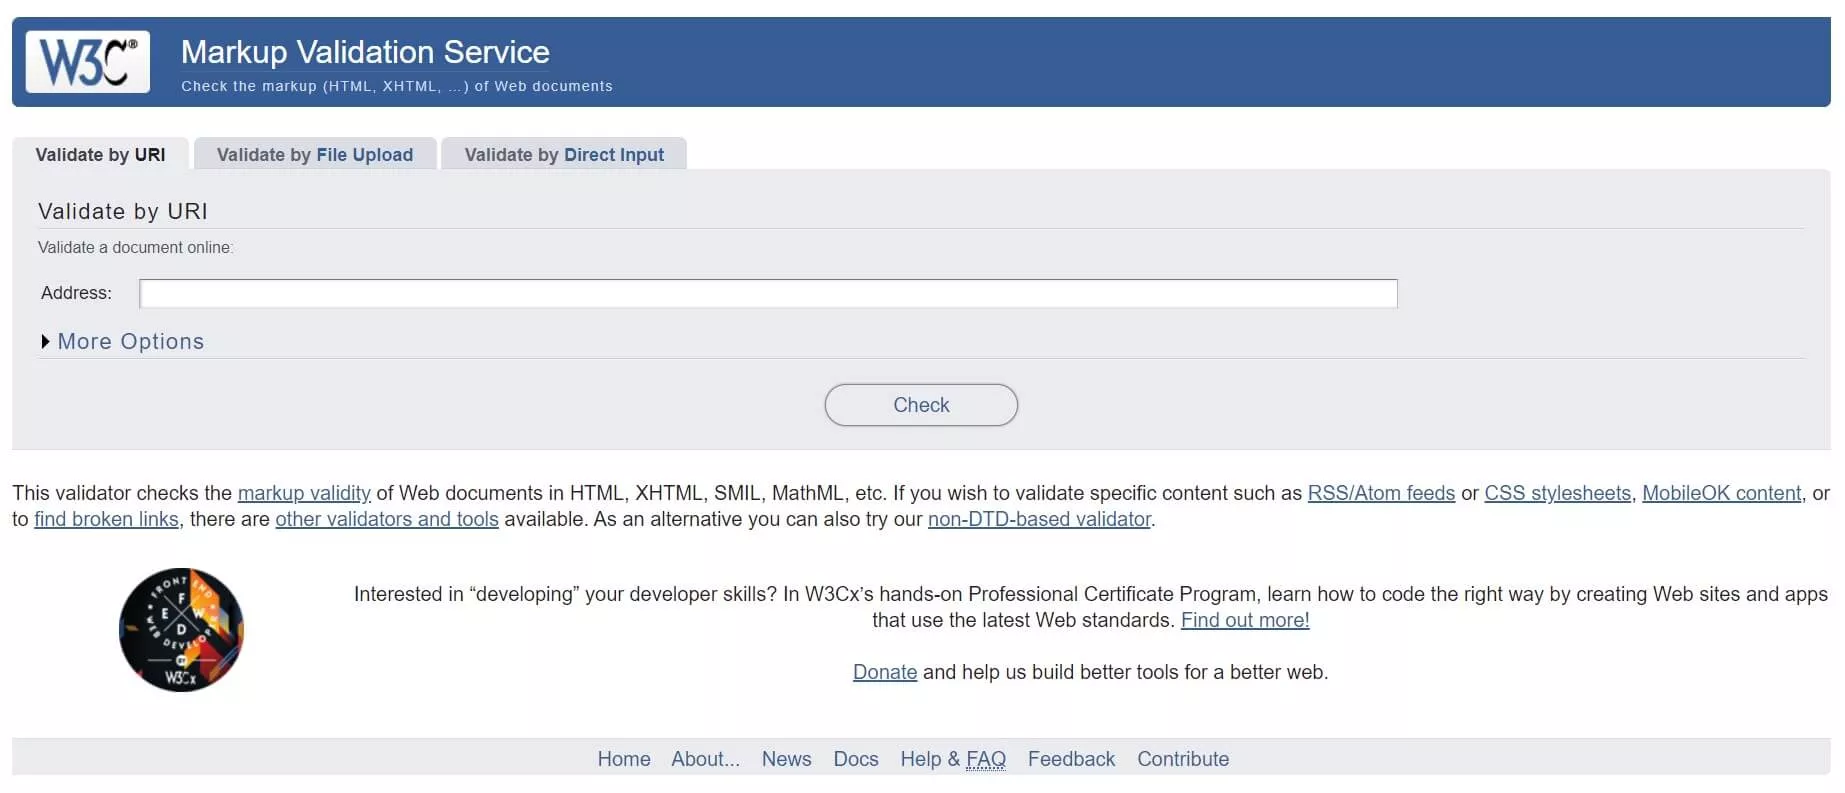Click the W3Cx Front-End Web Developer badge
This screenshot has width=1845, height=793.
[181, 630]
